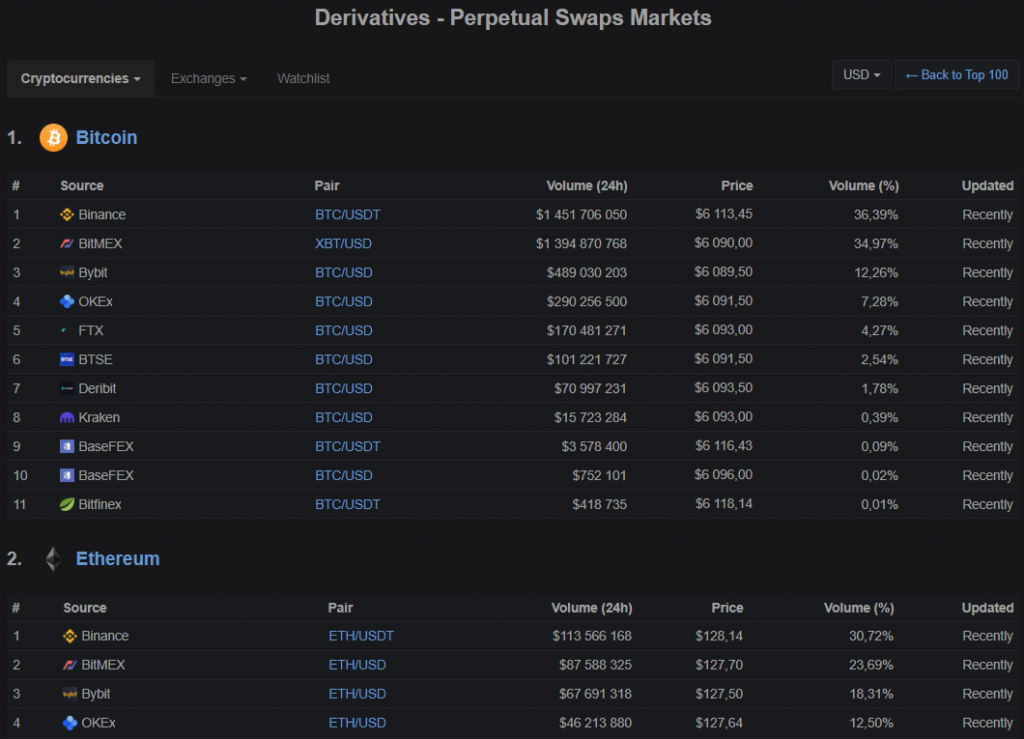This screenshot has height=739, width=1024.
Task: Click the Back to Top 100 button
Action: [x=956, y=74]
